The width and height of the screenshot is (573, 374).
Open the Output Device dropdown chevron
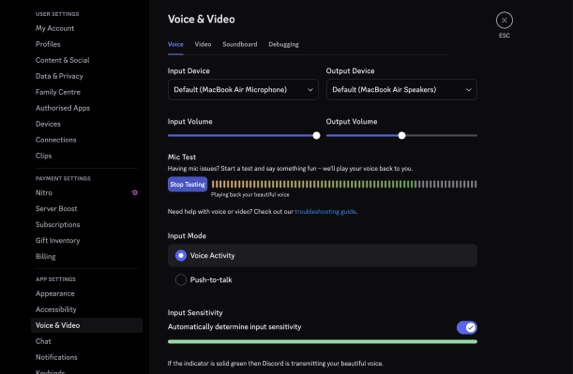pos(468,90)
